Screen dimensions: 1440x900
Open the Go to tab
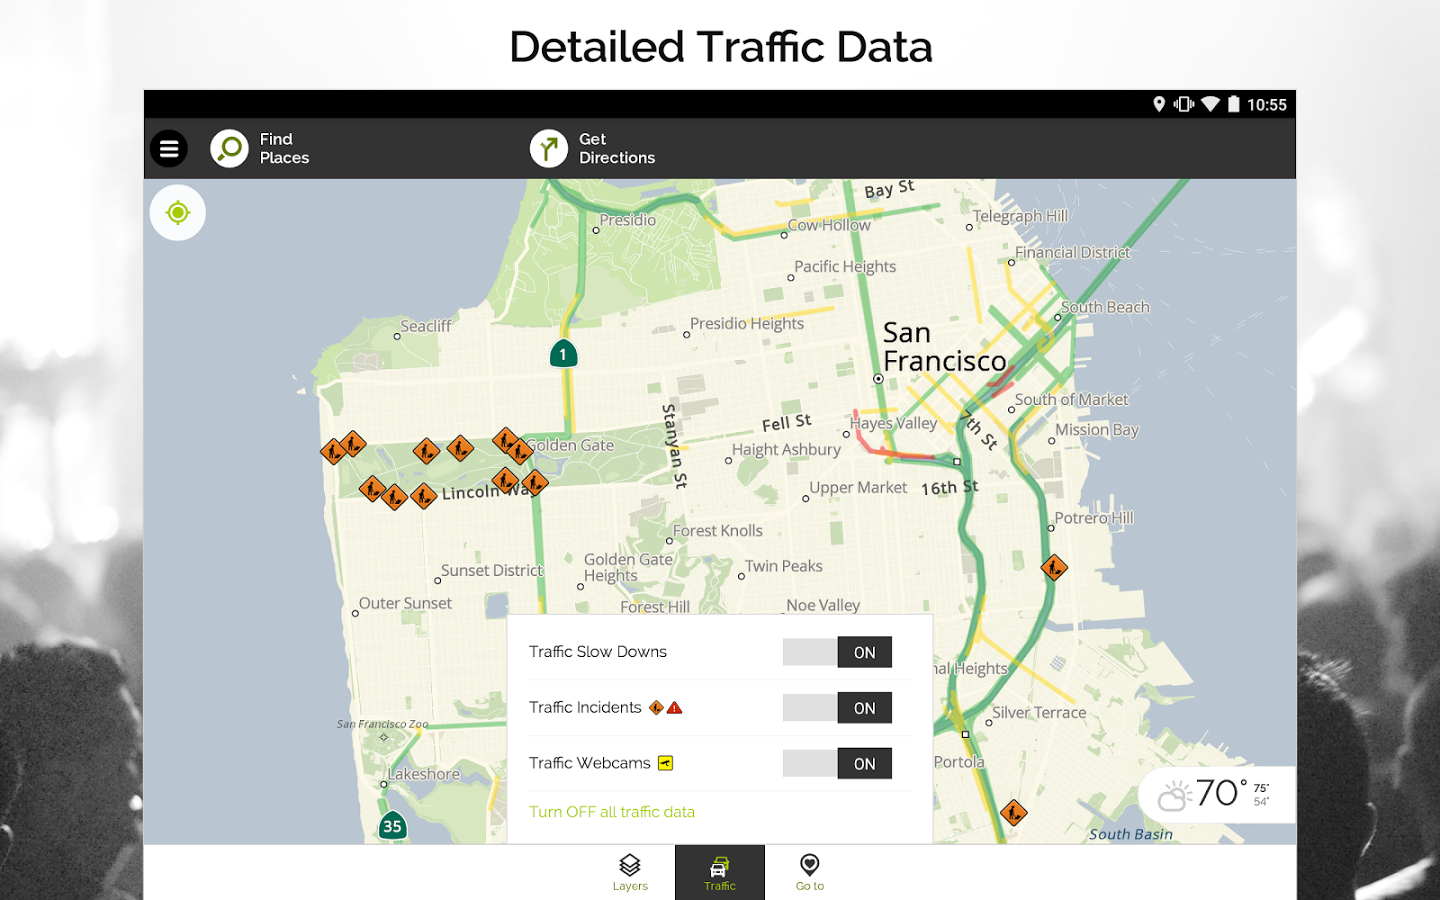(810, 872)
